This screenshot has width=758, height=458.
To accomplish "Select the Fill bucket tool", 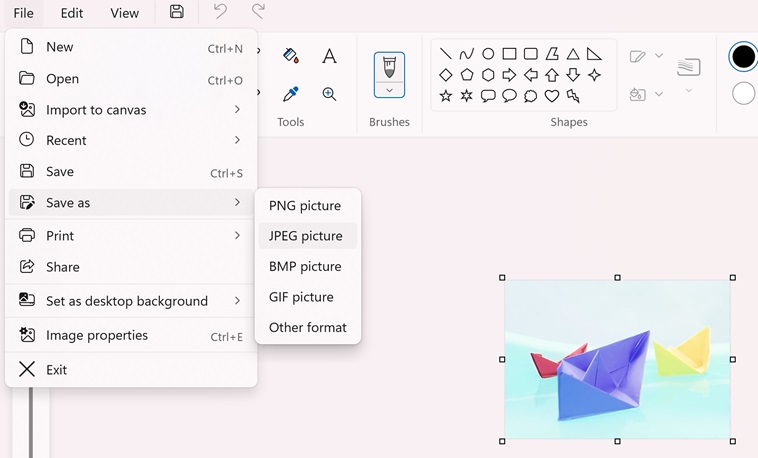I will [x=291, y=56].
